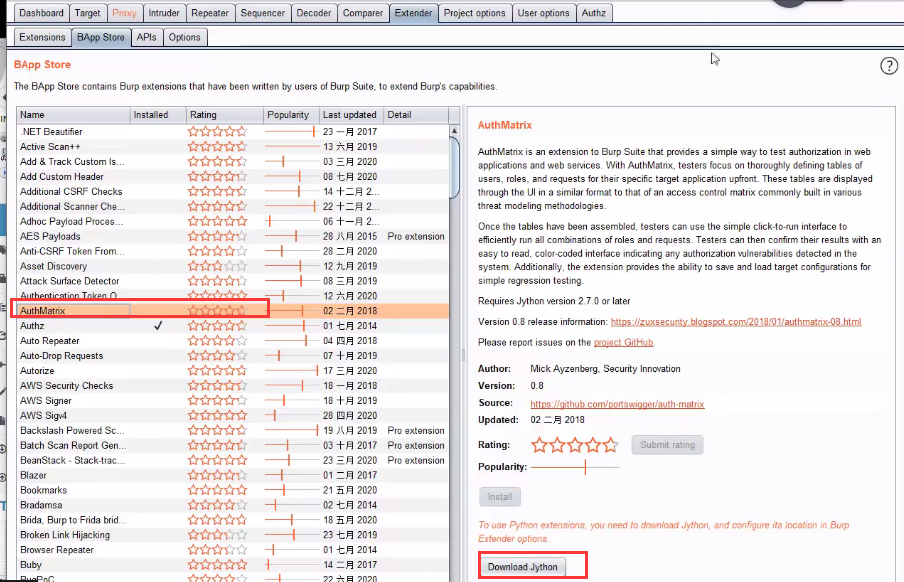
Task: Select the AWS Security Checks row
Action: pos(70,386)
